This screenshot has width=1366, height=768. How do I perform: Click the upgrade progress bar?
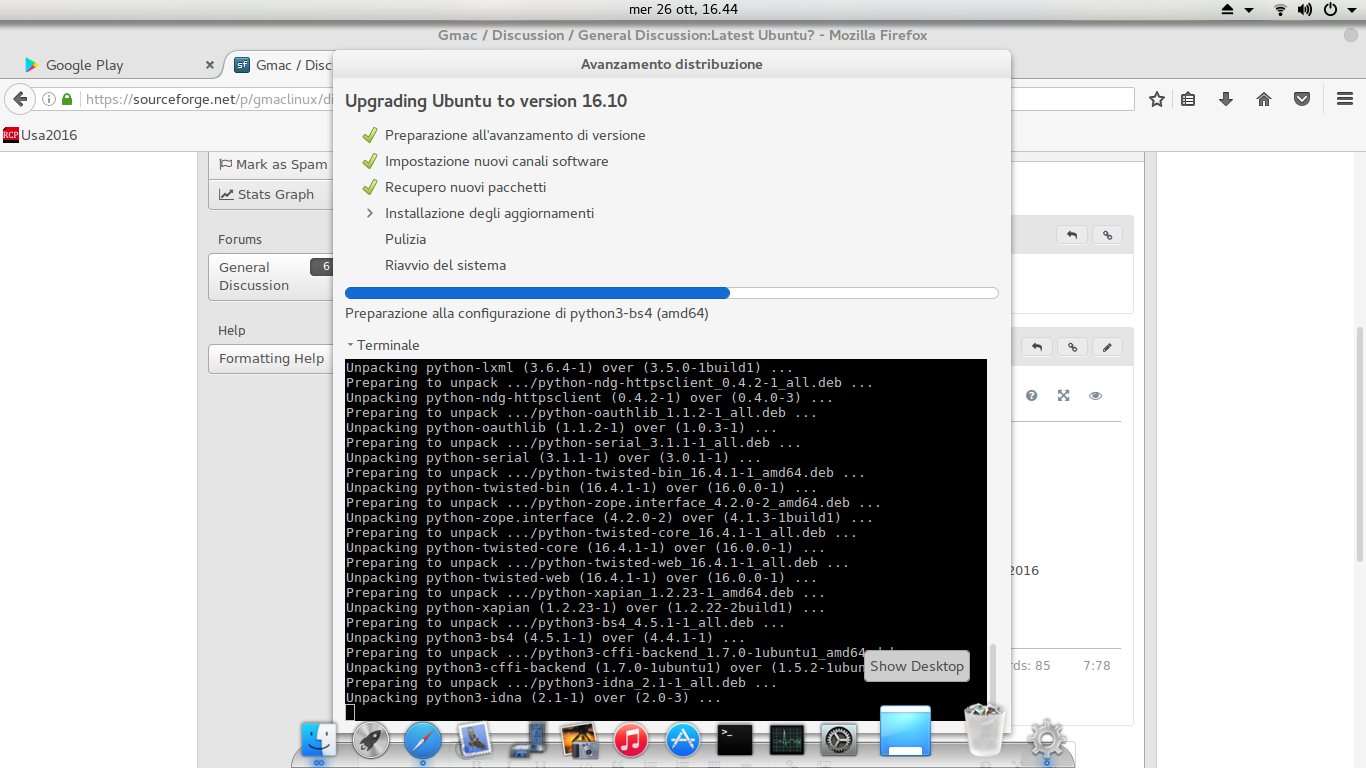pyautogui.click(x=672, y=293)
